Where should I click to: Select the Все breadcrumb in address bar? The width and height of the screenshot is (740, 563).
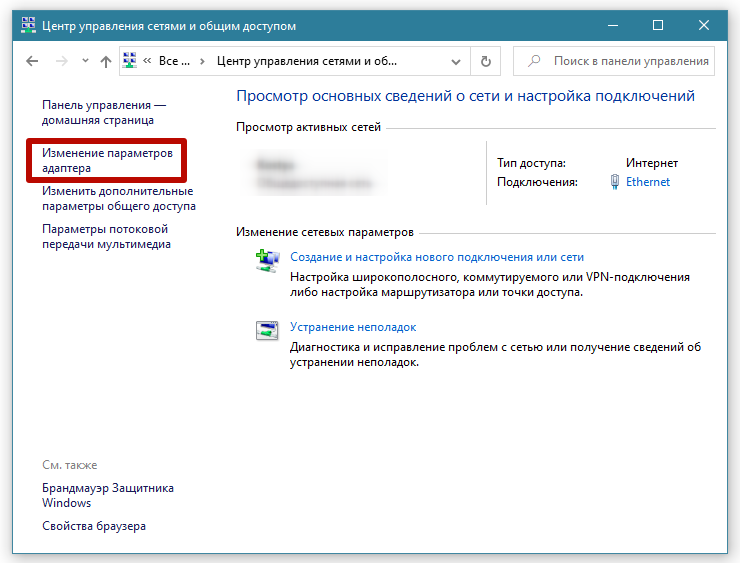click(x=173, y=61)
